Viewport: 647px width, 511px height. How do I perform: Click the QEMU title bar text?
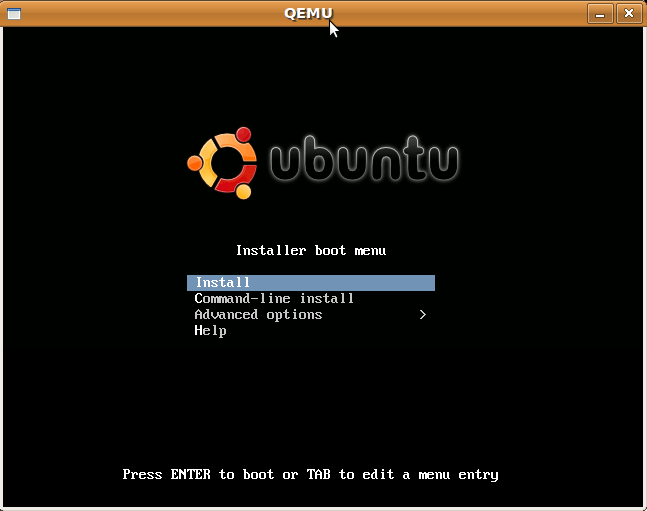pyautogui.click(x=308, y=14)
